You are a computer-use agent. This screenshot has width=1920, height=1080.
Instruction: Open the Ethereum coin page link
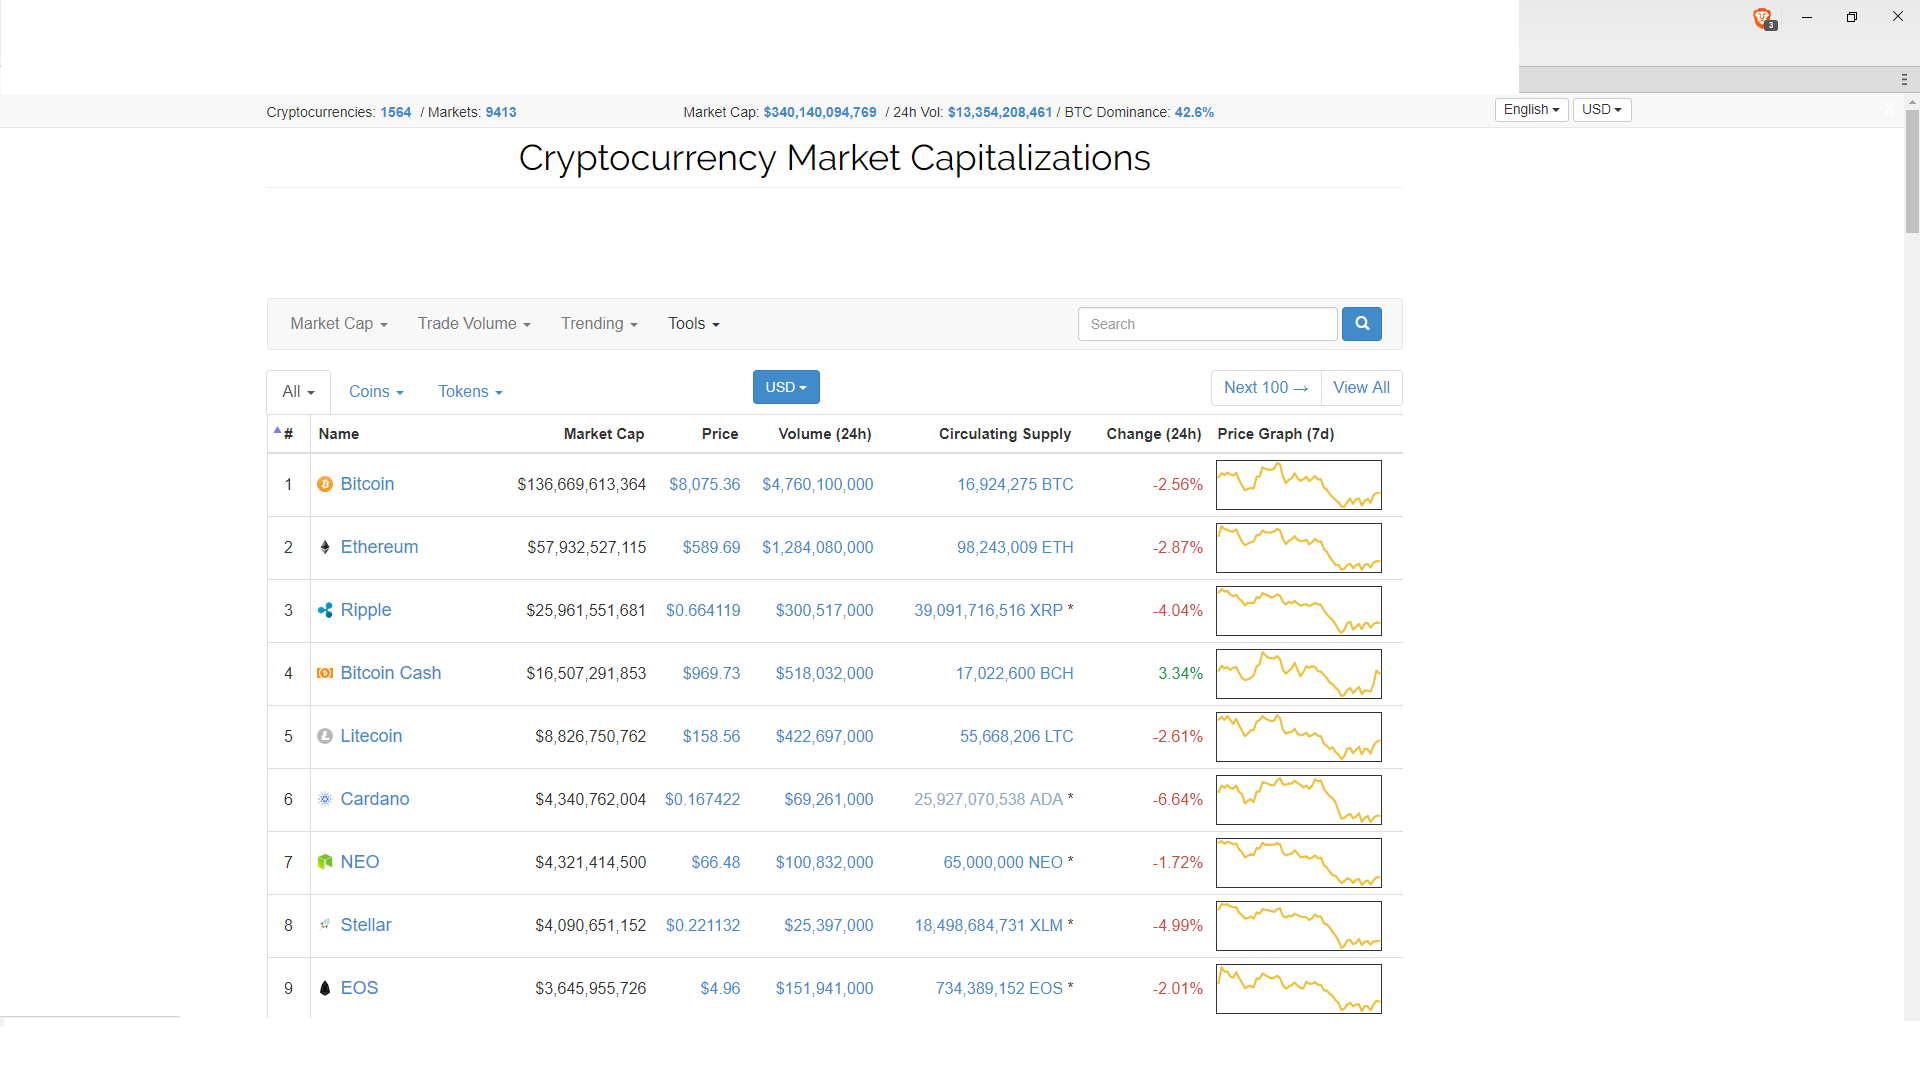point(379,547)
